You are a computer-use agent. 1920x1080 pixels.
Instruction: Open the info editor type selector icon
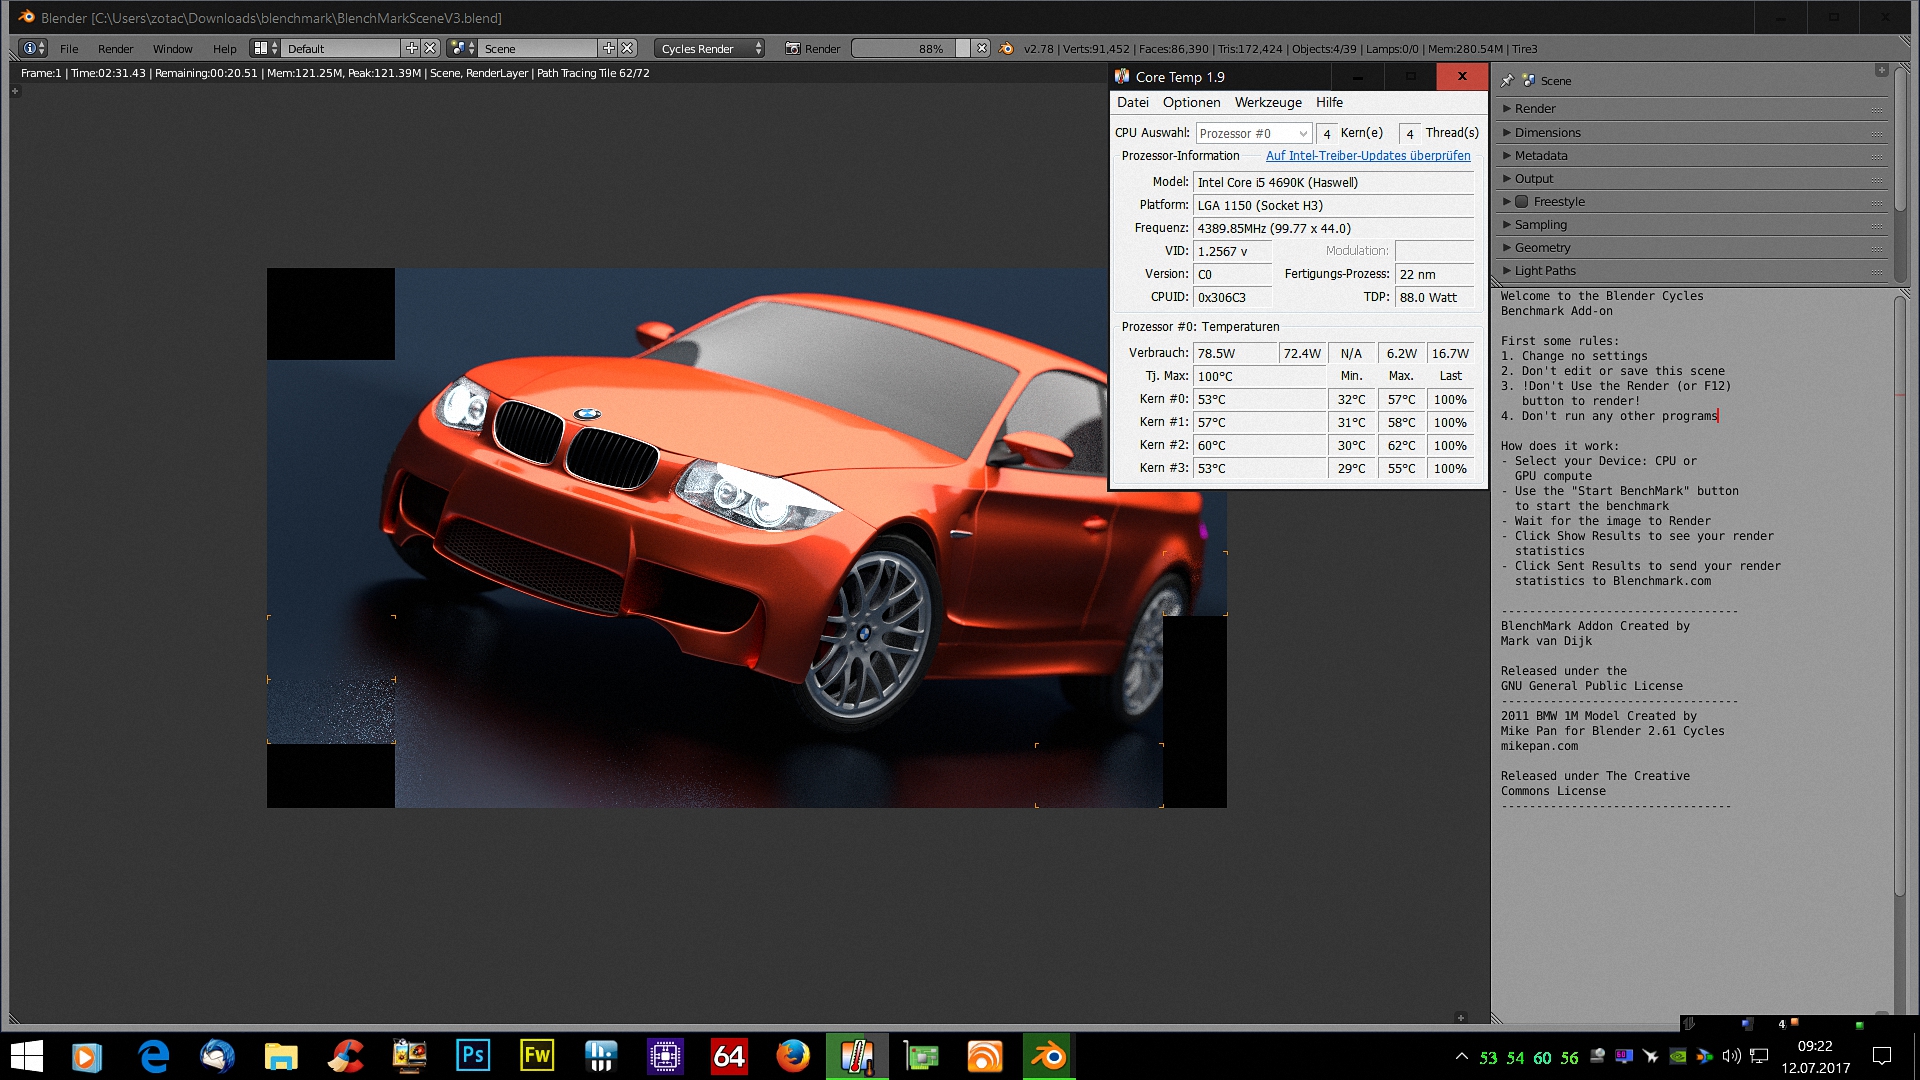(x=33, y=48)
